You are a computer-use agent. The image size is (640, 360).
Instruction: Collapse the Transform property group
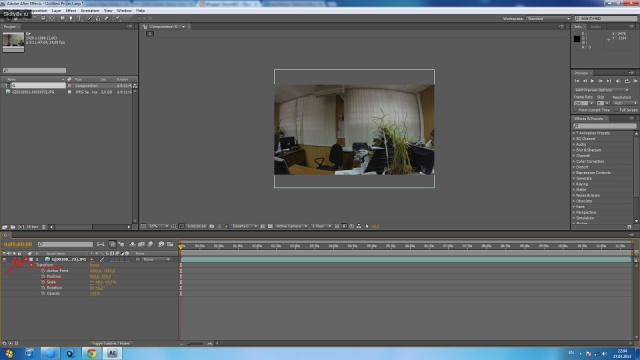click(x=32, y=265)
